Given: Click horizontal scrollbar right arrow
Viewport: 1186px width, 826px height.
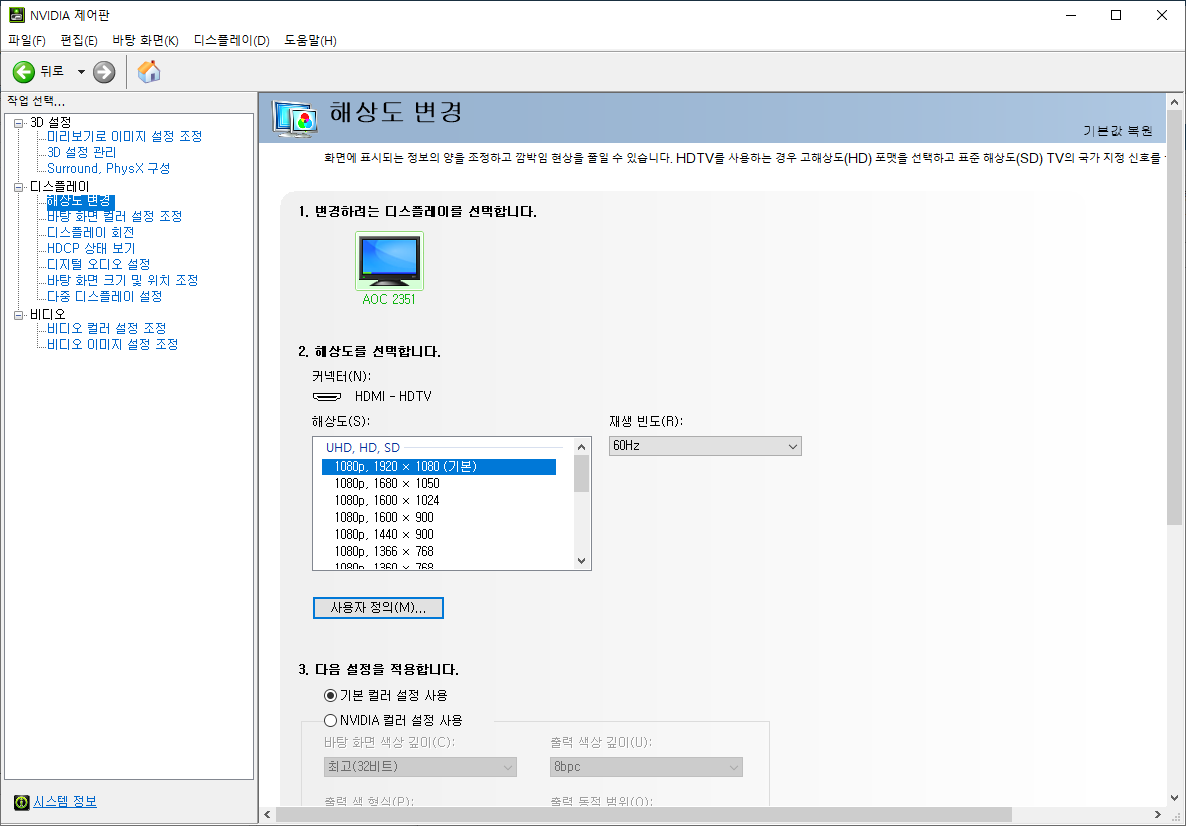Looking at the screenshot, I should coord(1158,815).
